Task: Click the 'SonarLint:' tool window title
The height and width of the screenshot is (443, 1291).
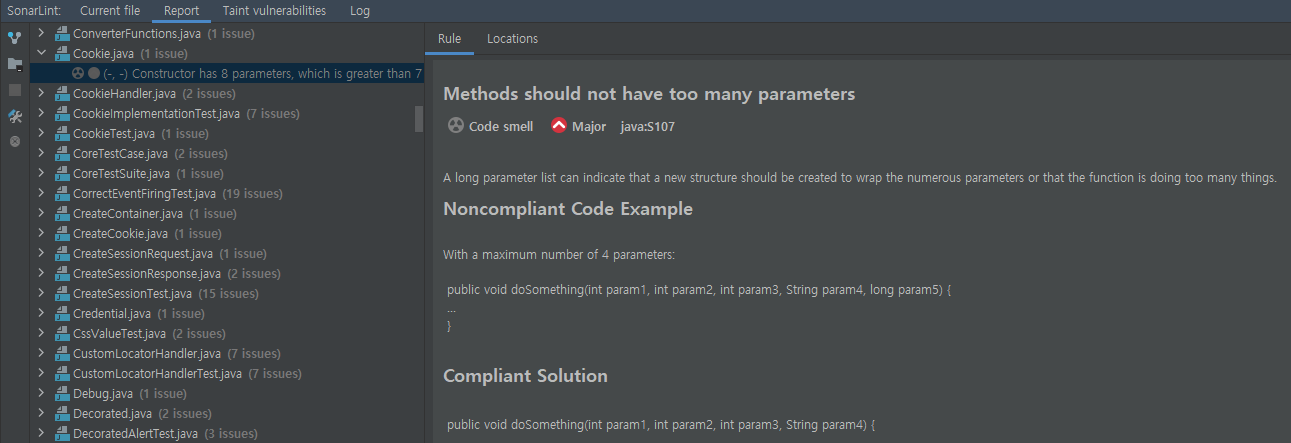Action: [x=34, y=11]
